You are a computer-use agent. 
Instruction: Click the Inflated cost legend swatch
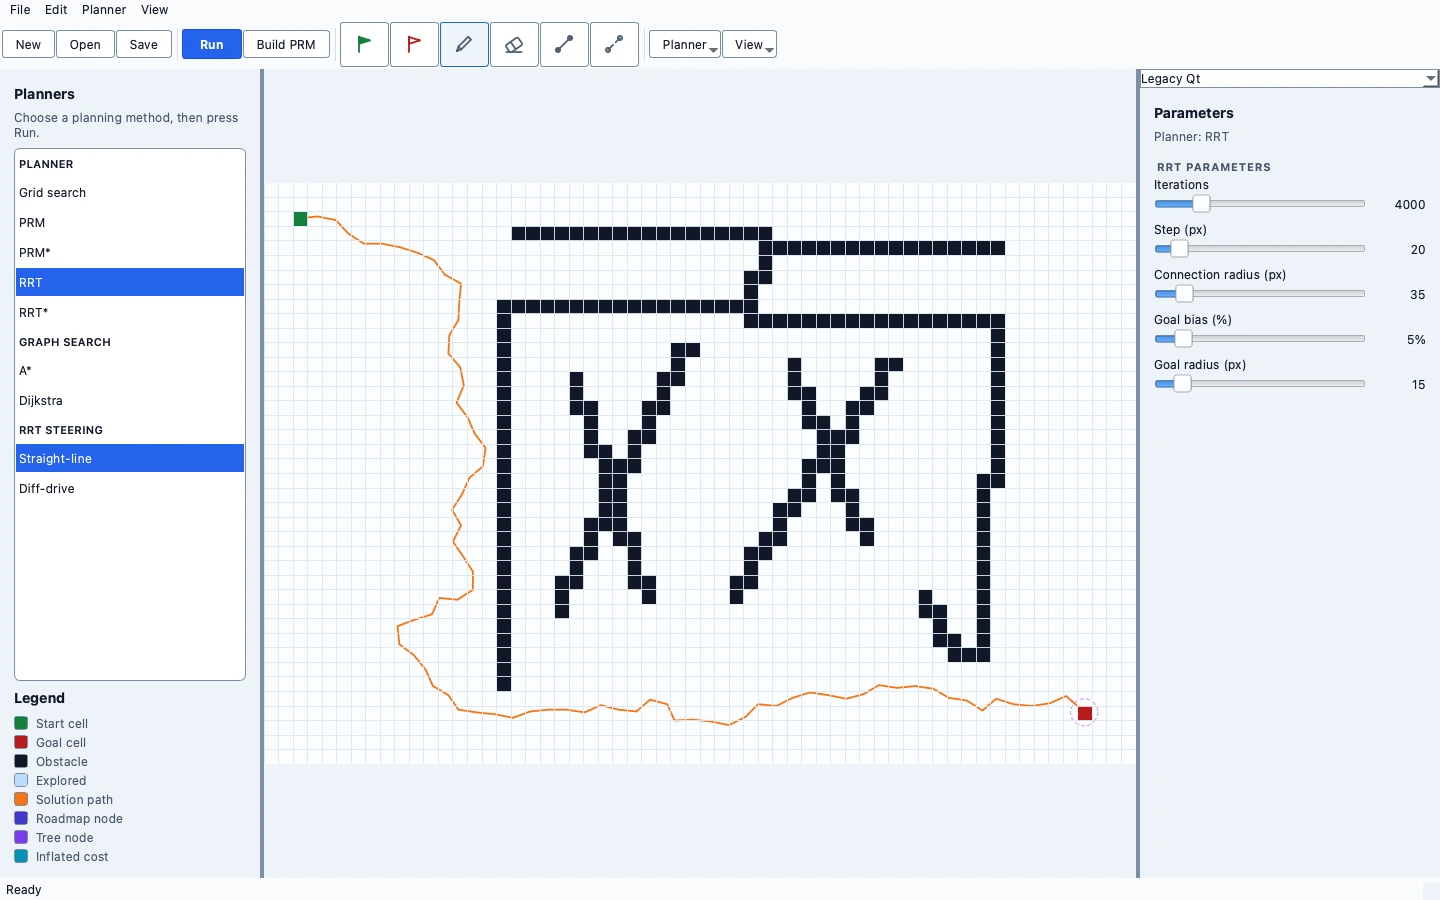[21, 856]
